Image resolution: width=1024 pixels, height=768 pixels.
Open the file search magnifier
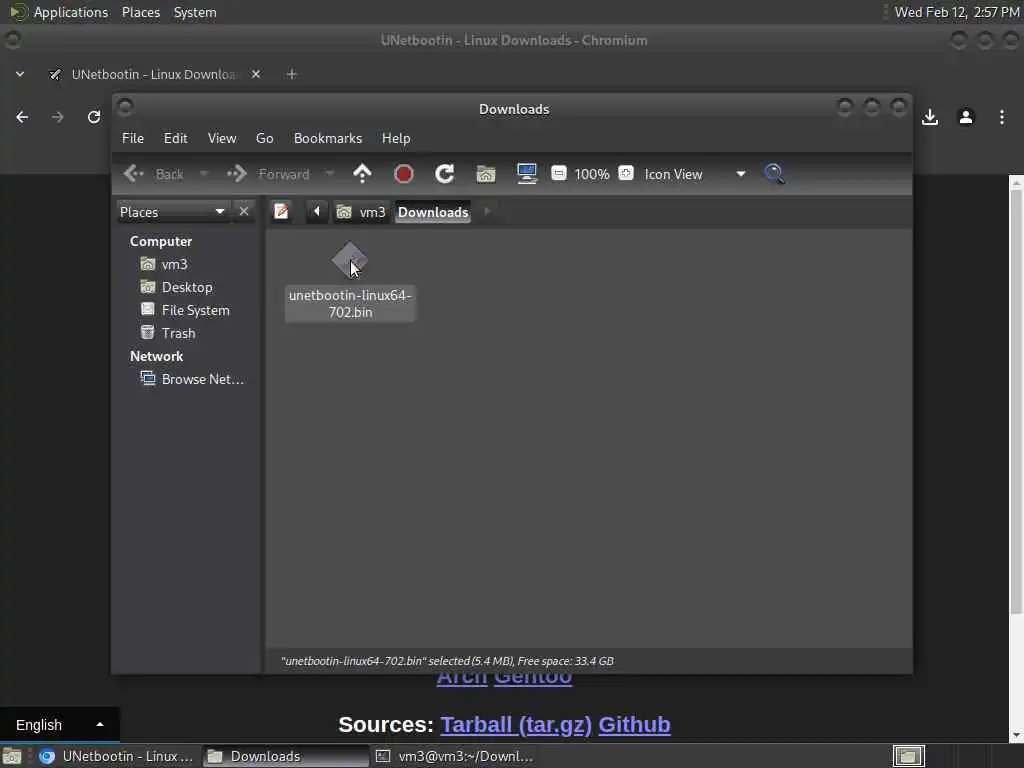775,174
